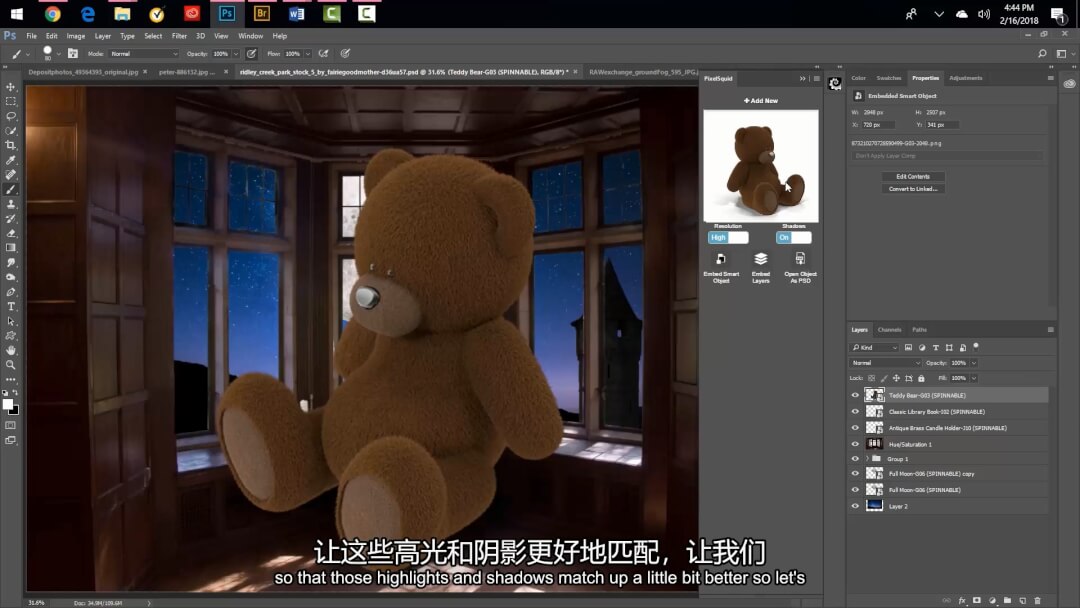Select the Full Moon-G06 (SPINNABLE) layer
This screenshot has width=1080, height=608.
[x=949, y=490]
